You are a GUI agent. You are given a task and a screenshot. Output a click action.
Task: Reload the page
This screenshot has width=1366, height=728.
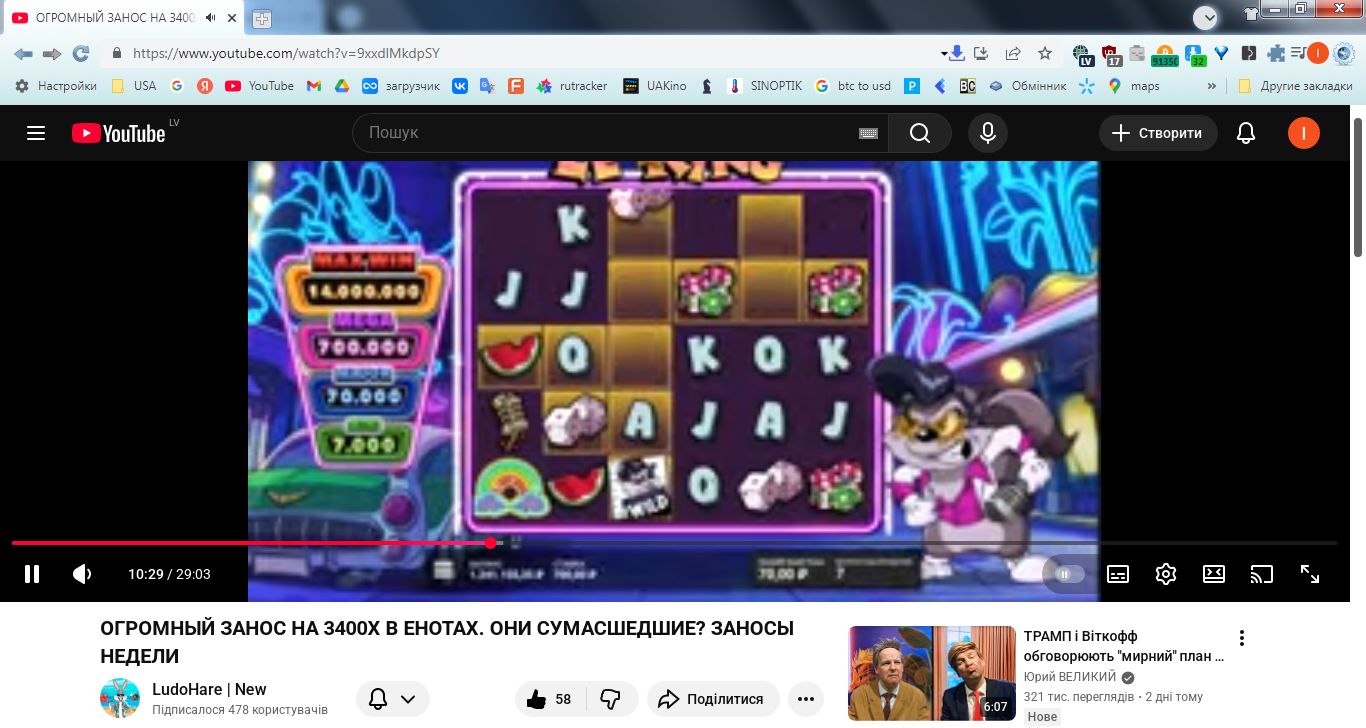click(81, 53)
